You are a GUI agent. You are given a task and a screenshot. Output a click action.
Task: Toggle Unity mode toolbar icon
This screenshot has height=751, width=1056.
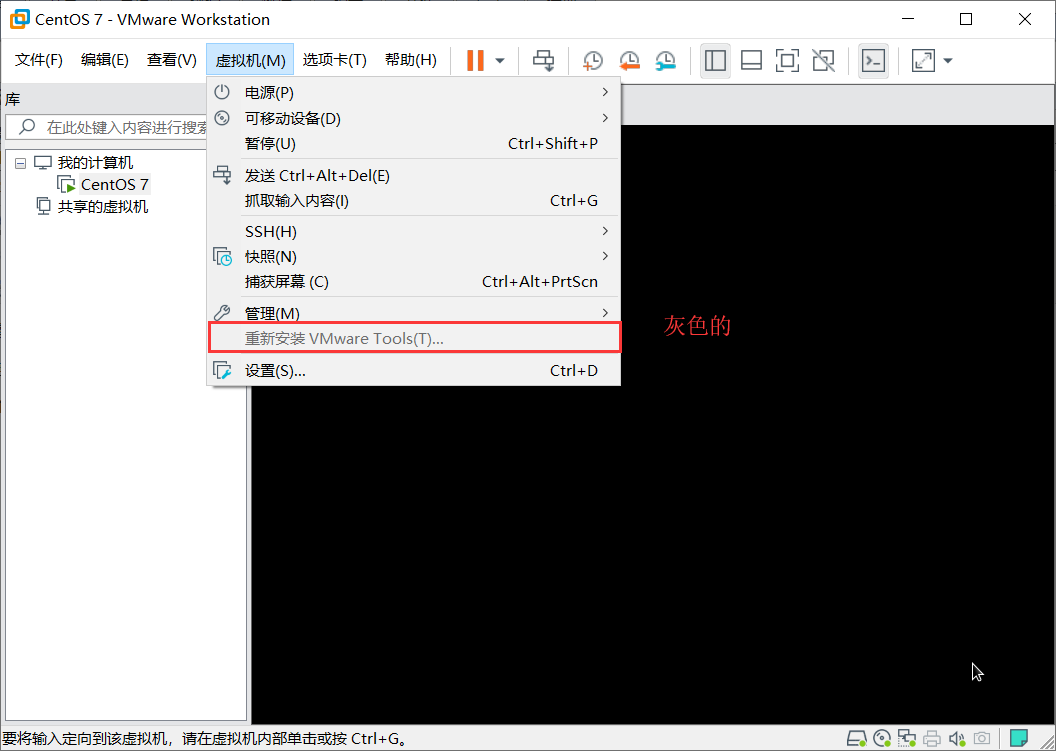[824, 61]
